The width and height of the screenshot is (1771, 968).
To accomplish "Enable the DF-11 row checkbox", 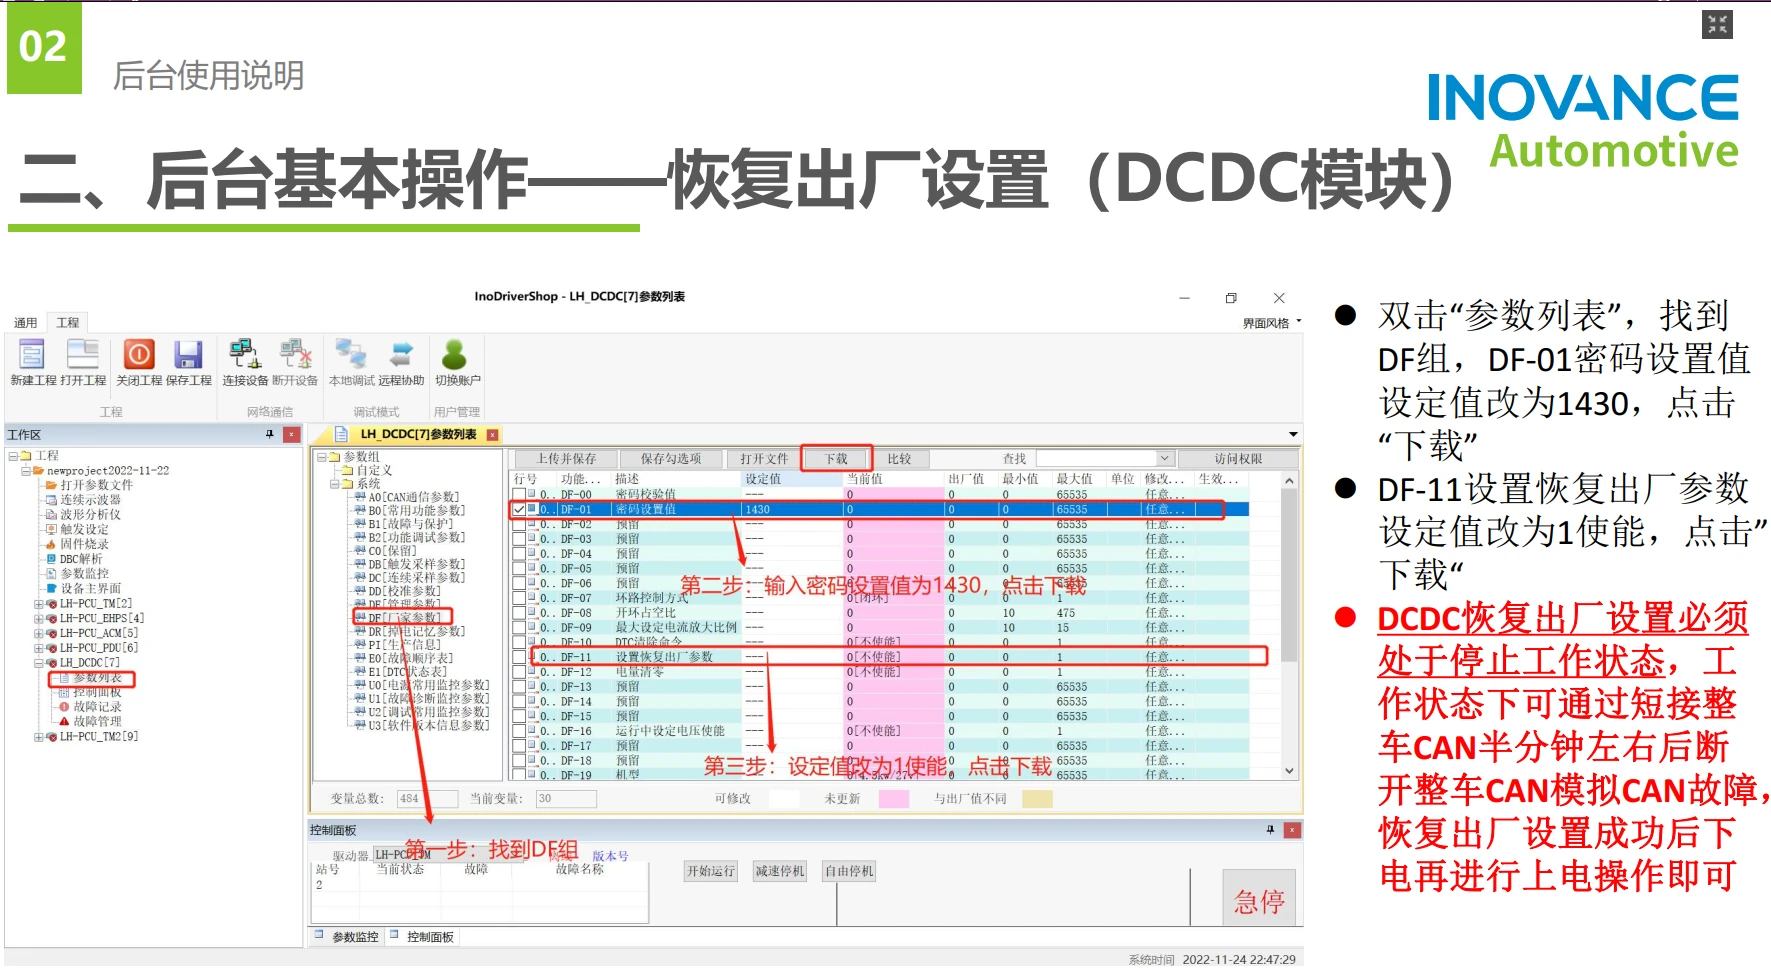I will pyautogui.click(x=518, y=657).
